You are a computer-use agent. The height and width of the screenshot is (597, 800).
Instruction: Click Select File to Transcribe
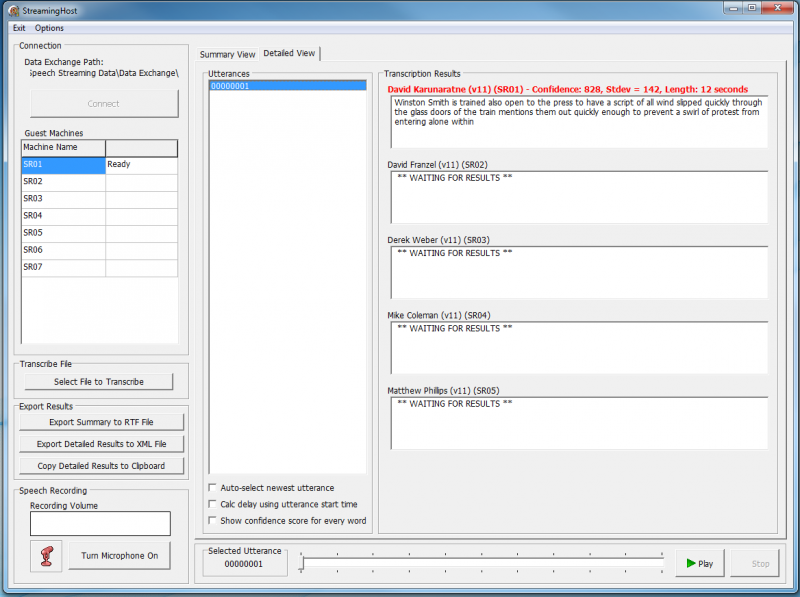98,382
